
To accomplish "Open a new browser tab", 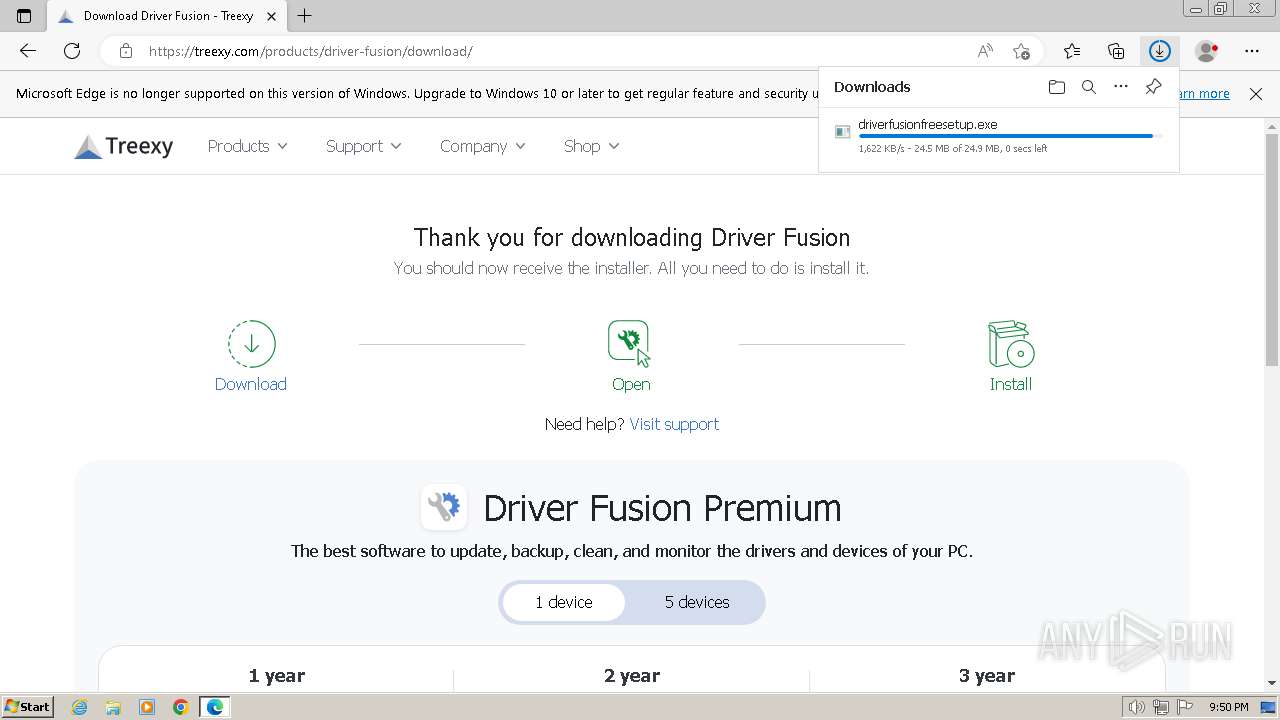I will (x=305, y=16).
